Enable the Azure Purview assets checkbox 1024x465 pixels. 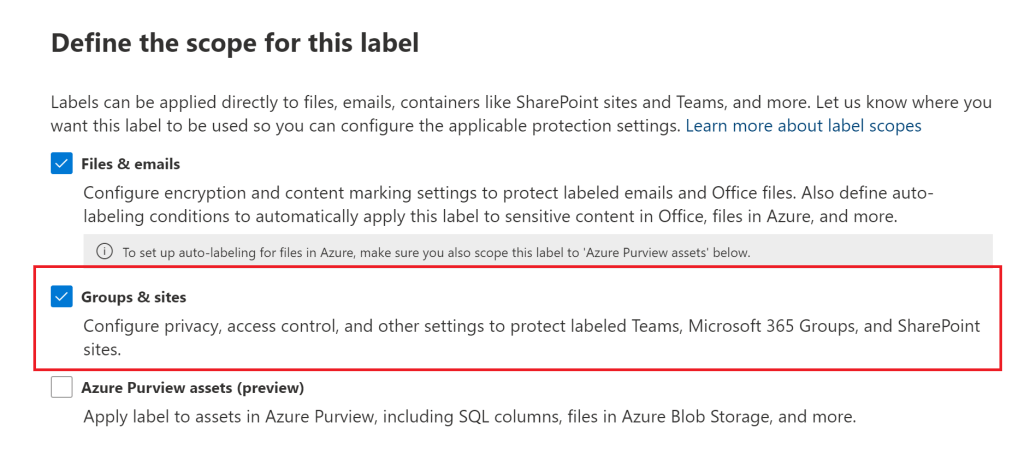(62, 387)
